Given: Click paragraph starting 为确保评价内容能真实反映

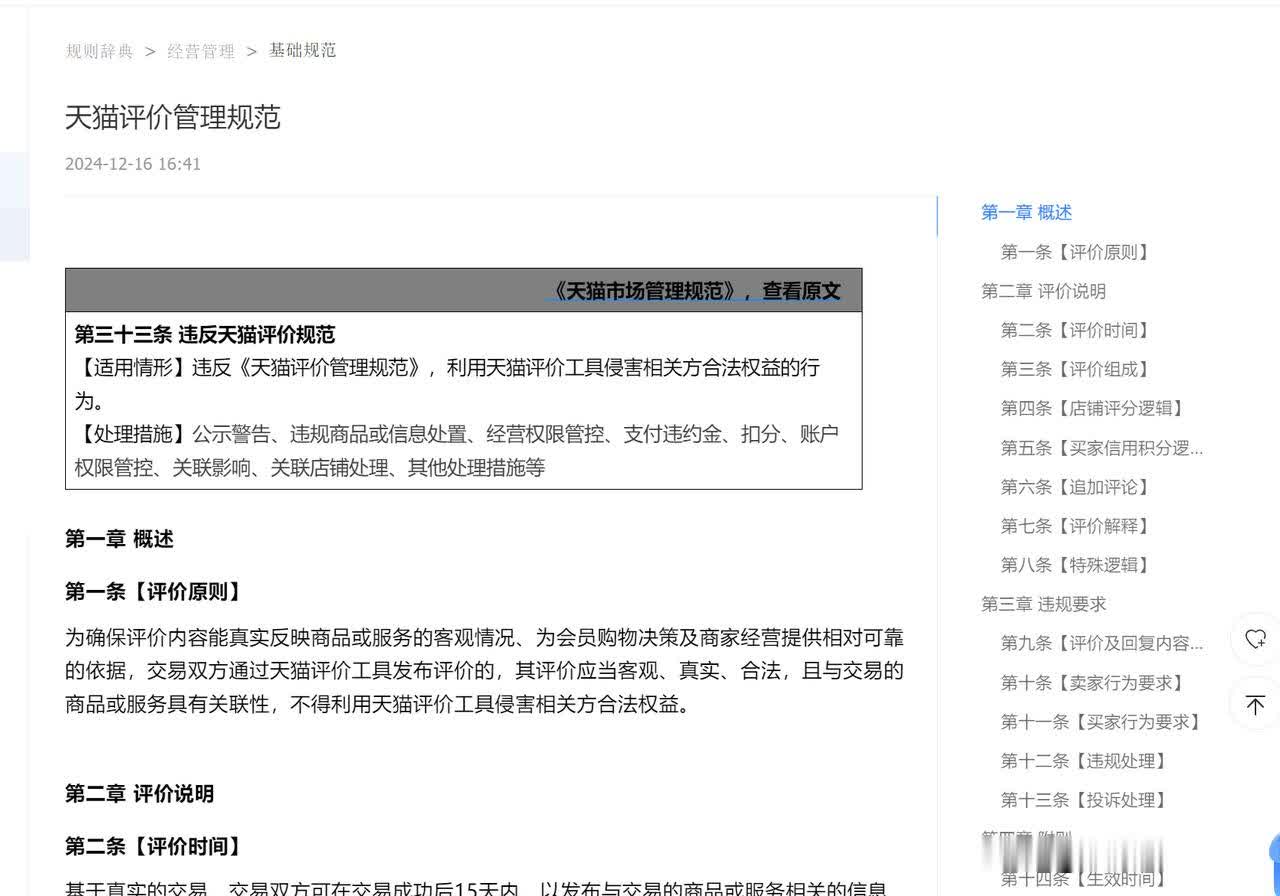Looking at the screenshot, I should 485,671.
